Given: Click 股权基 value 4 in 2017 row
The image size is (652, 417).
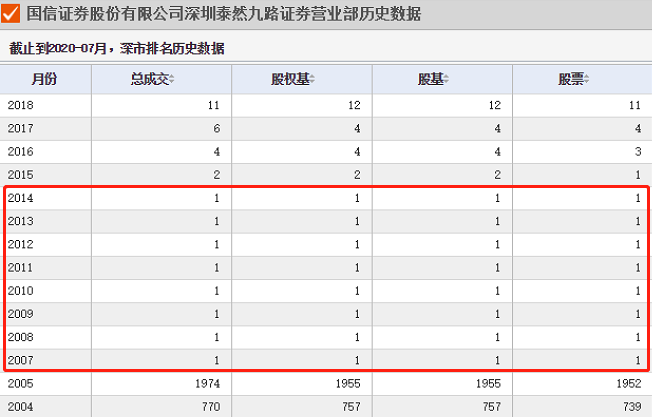Looking at the screenshot, I should point(357,128).
